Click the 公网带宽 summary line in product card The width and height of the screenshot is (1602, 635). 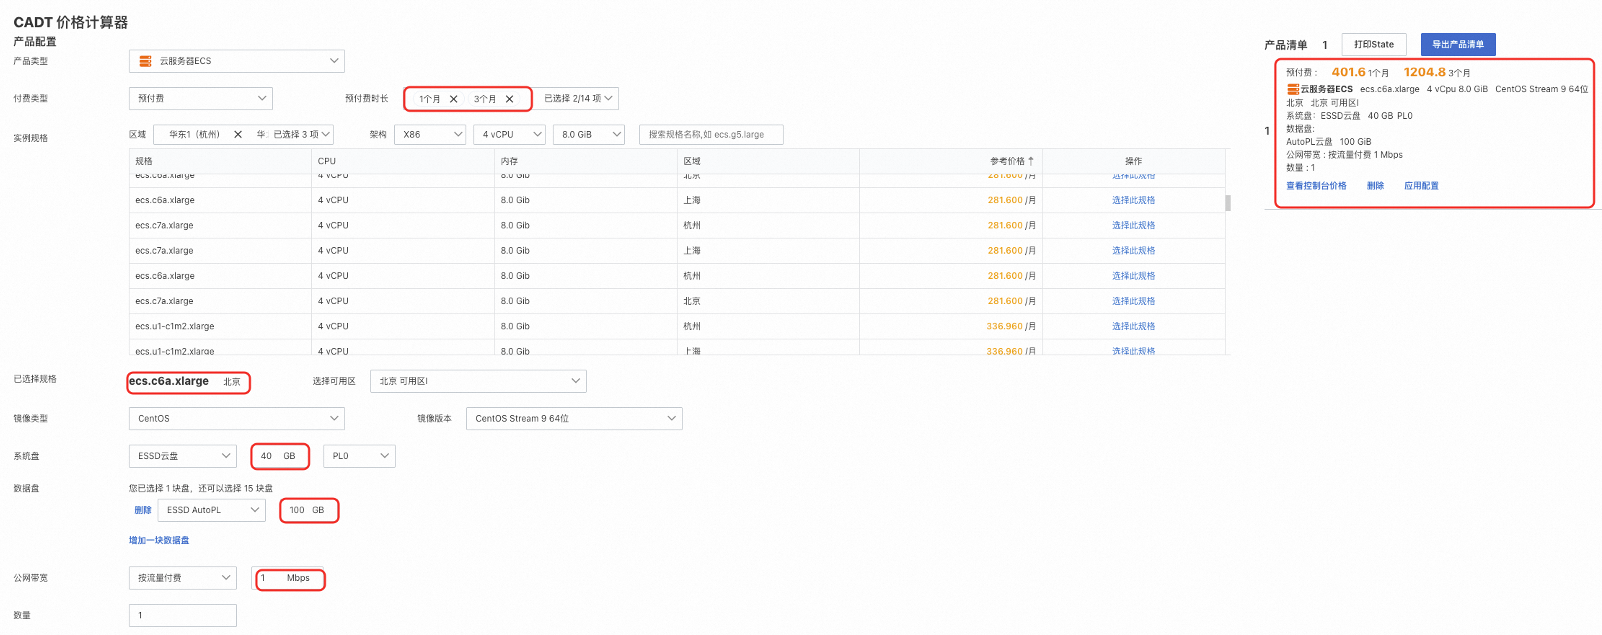[x=1344, y=155]
